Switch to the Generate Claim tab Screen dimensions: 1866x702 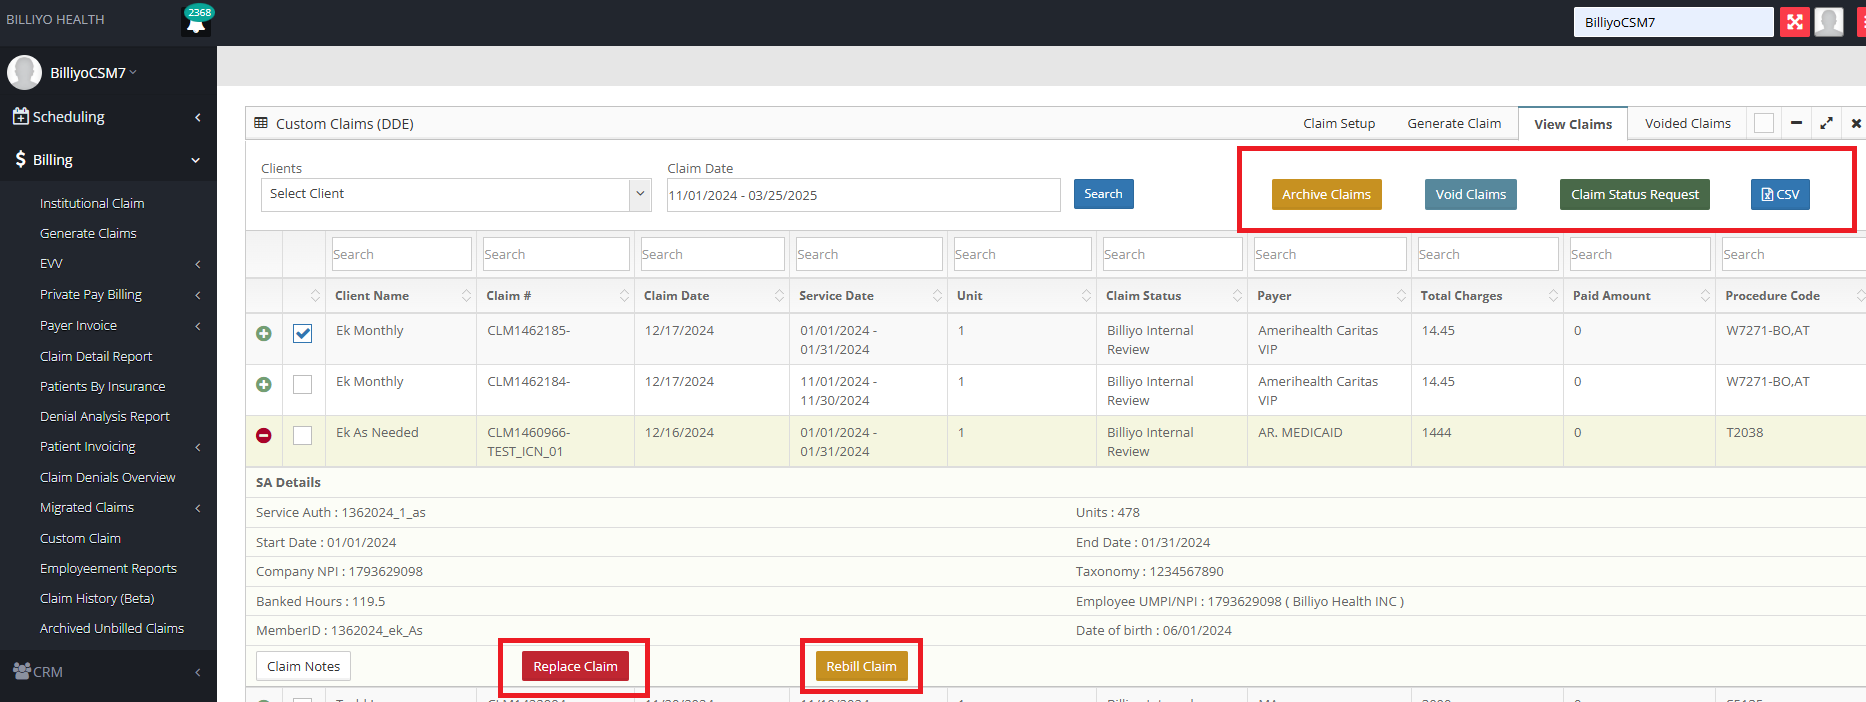[x=1454, y=123]
